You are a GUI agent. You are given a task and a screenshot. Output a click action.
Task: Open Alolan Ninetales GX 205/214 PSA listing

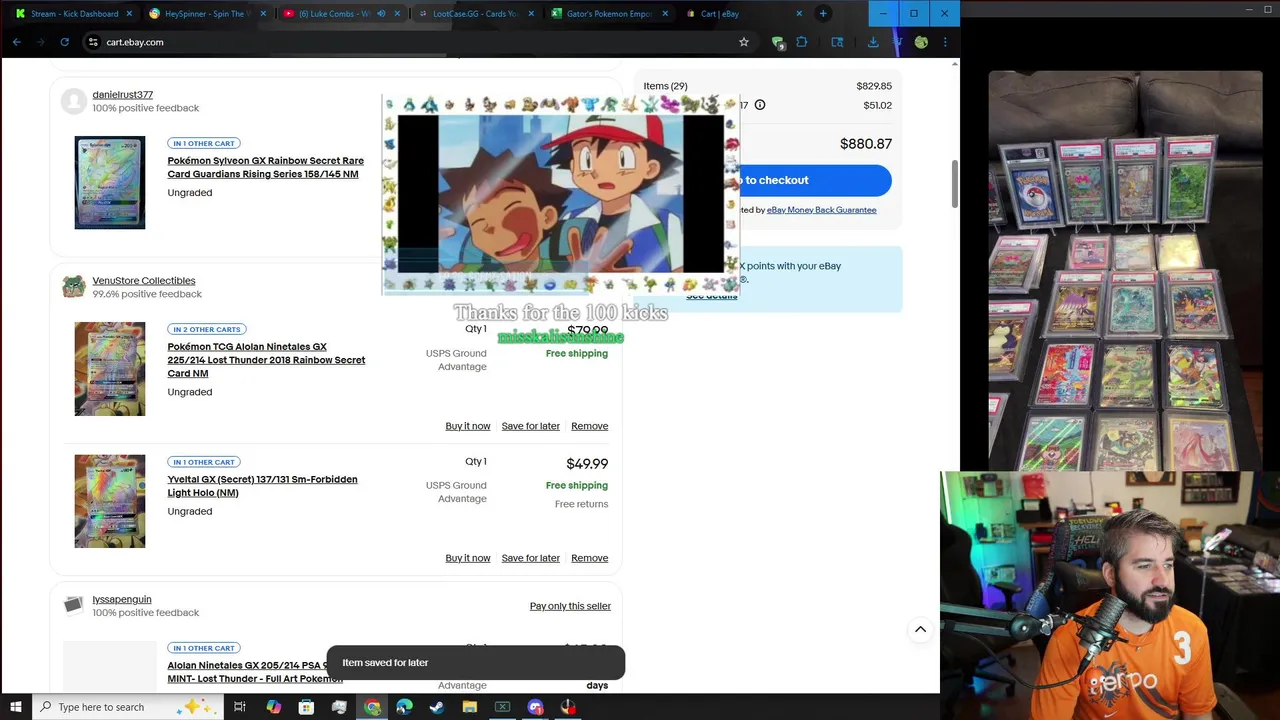point(255,672)
